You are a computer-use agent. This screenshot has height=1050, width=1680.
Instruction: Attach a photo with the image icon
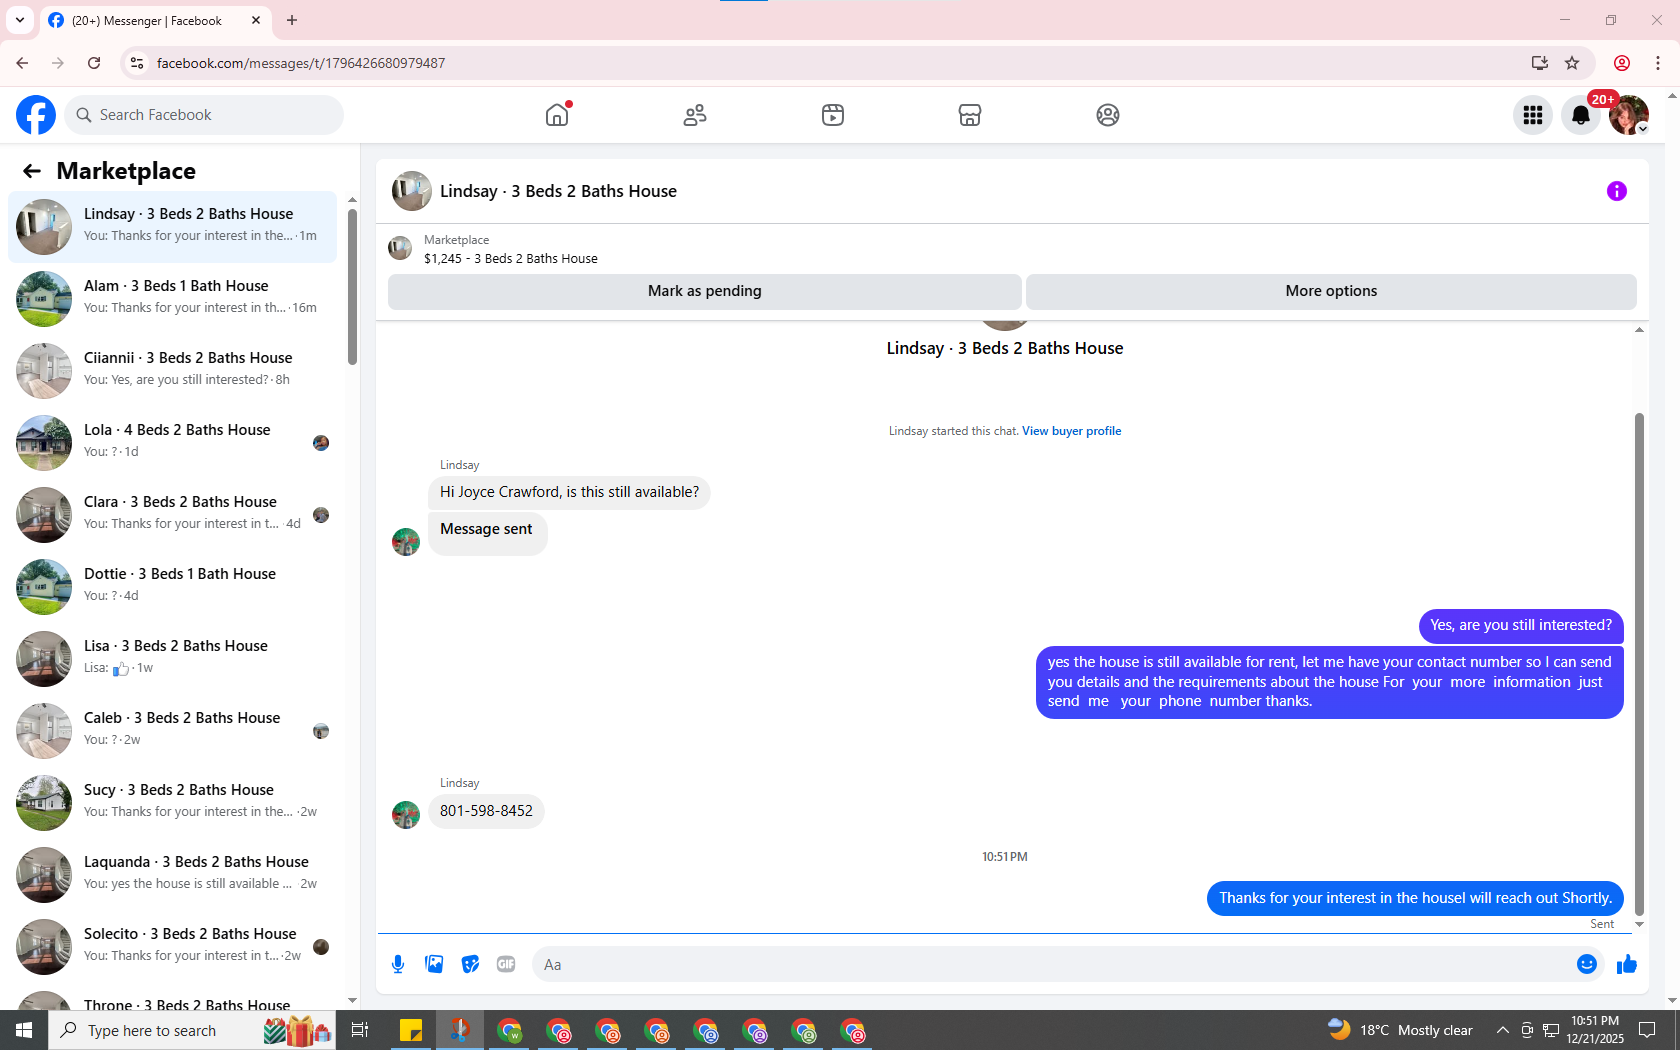click(434, 964)
